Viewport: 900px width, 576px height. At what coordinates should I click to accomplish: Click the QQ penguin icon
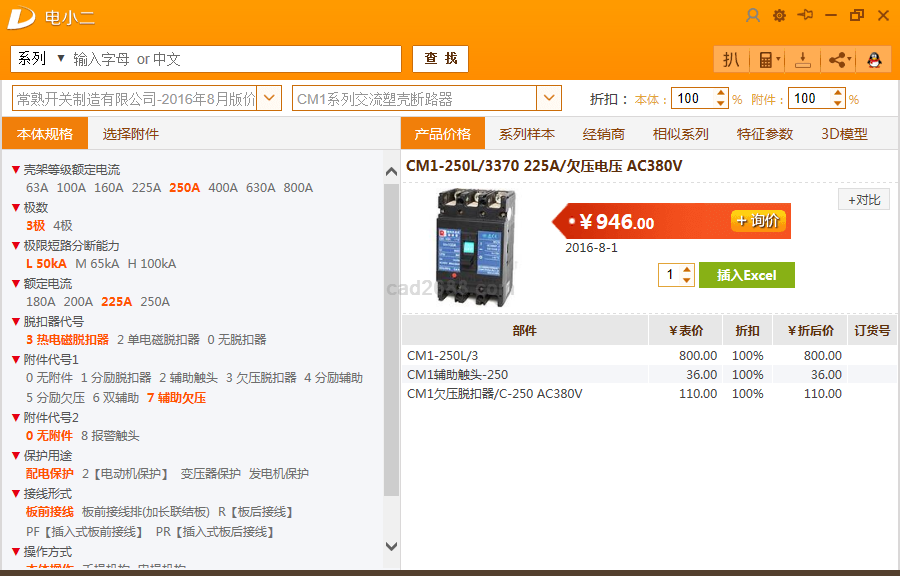[873, 60]
